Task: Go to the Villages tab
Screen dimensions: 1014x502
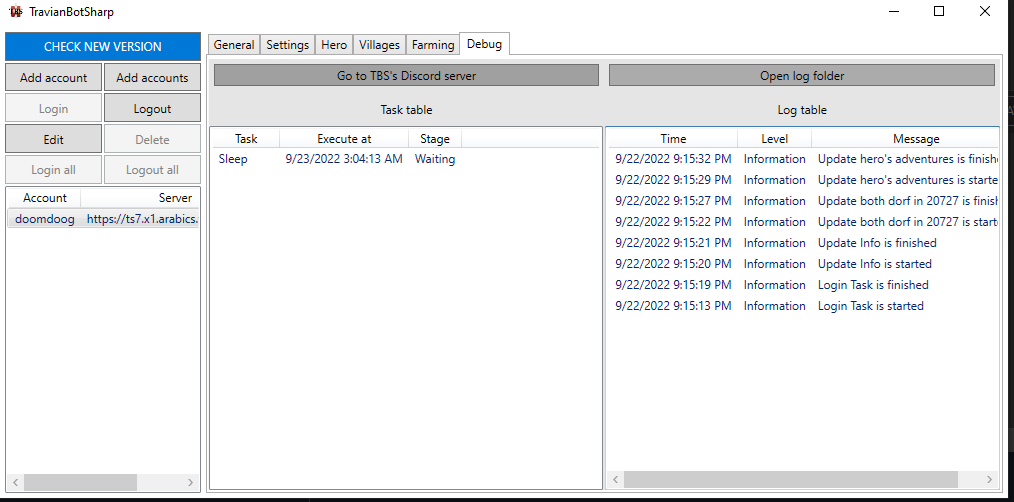Action: tap(380, 45)
